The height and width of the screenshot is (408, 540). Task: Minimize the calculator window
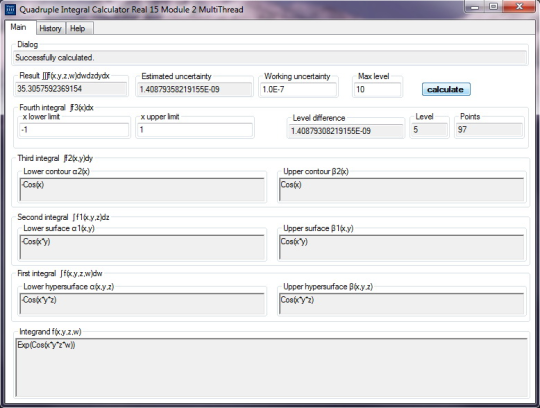tap(475, 7)
